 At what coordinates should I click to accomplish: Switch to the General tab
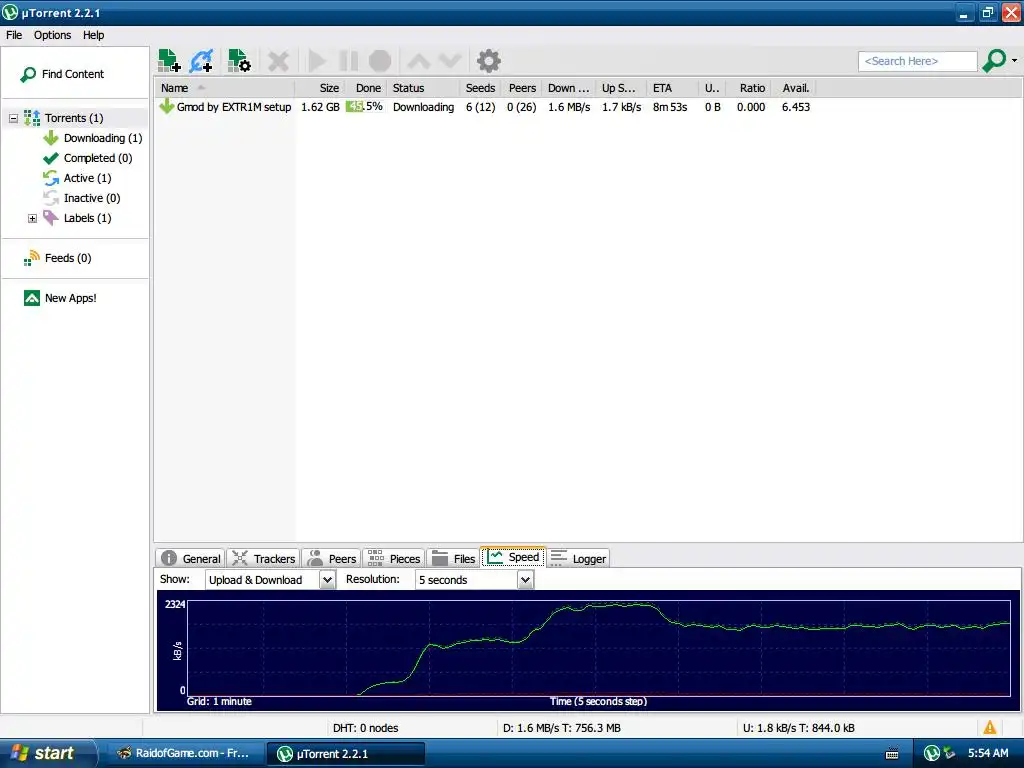pos(191,558)
